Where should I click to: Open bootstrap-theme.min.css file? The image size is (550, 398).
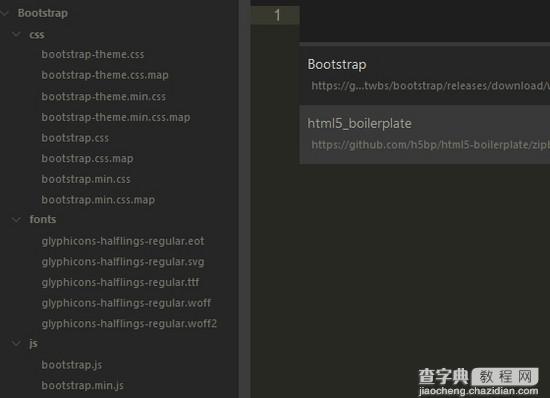[103, 96]
